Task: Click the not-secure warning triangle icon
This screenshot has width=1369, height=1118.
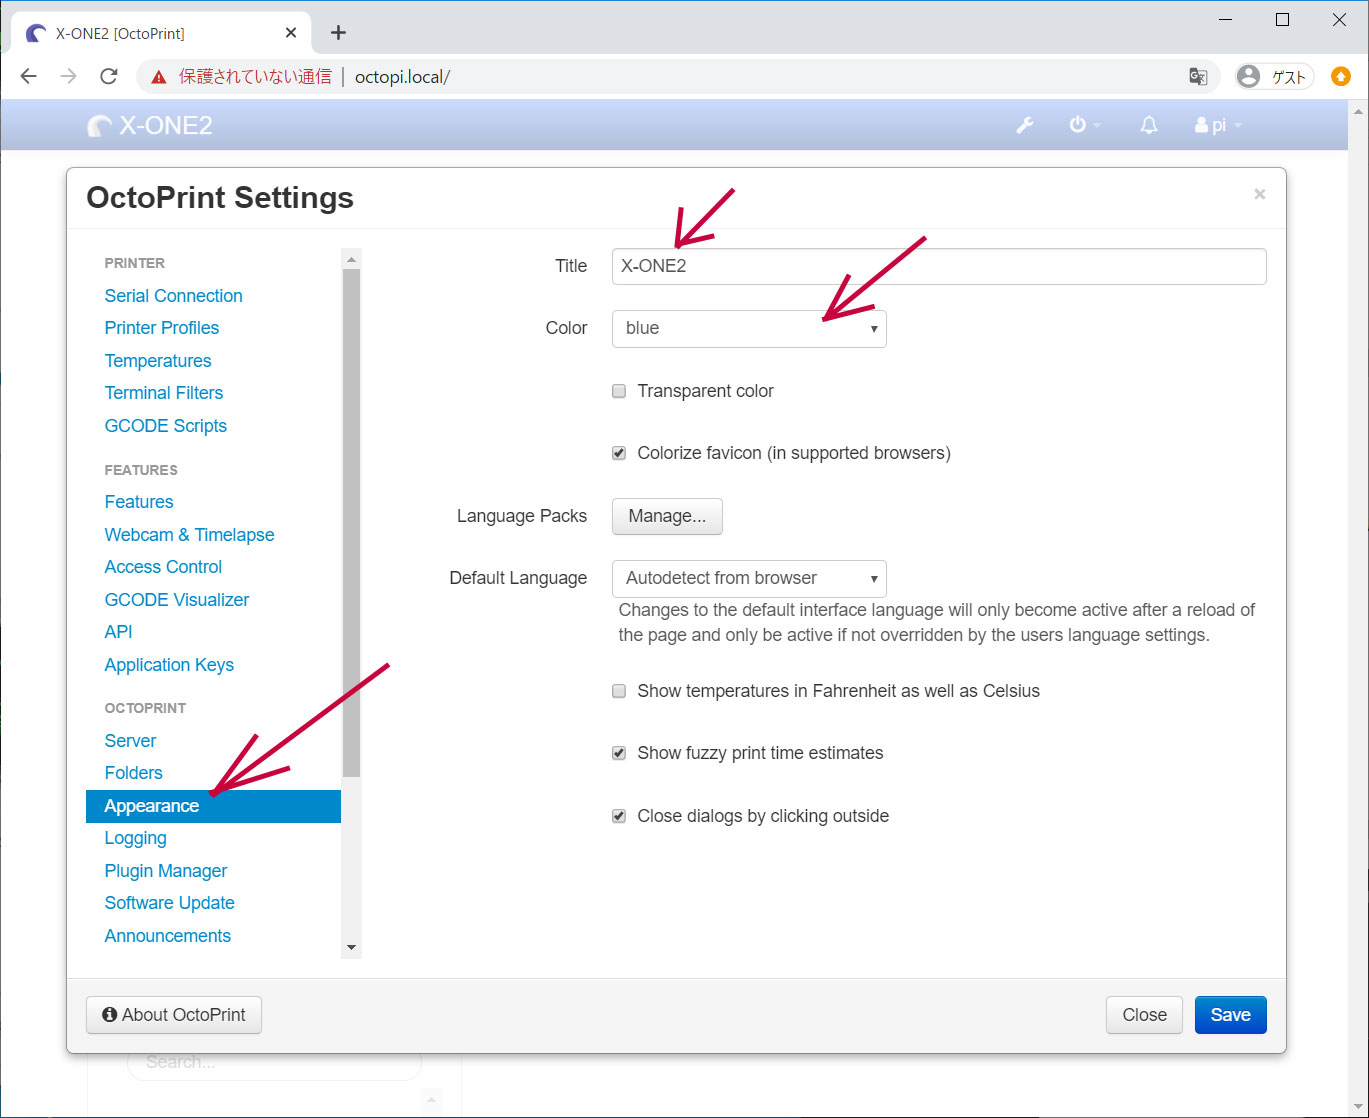Action: point(158,77)
